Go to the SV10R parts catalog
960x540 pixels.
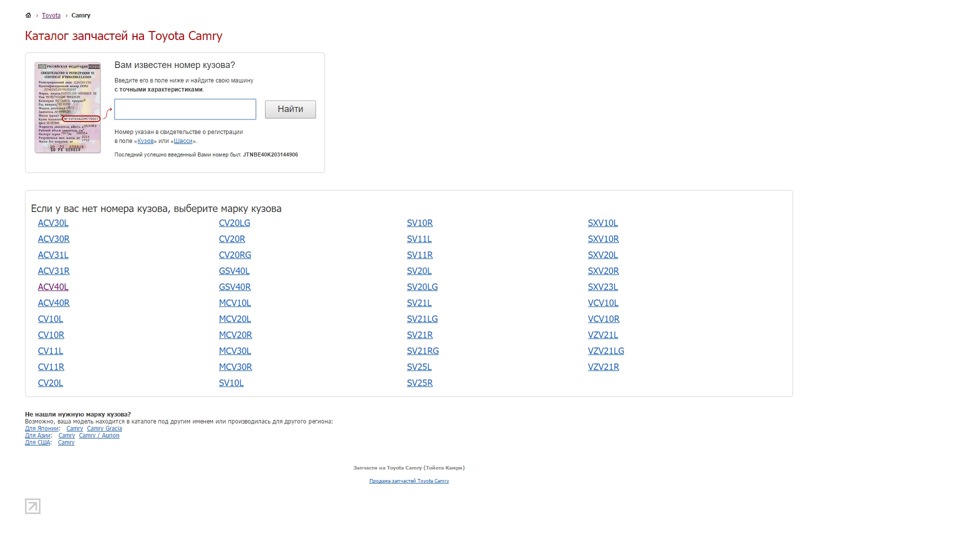pyautogui.click(x=420, y=223)
